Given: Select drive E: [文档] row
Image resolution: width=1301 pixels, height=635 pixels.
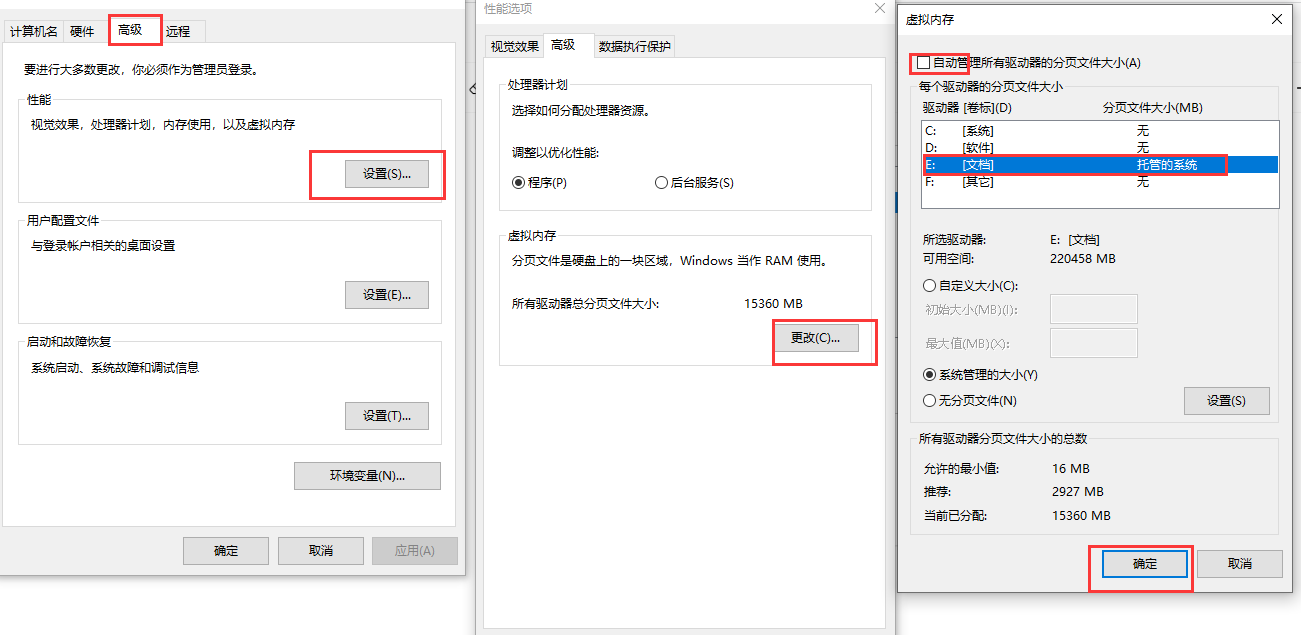Looking at the screenshot, I should [x=1100, y=165].
